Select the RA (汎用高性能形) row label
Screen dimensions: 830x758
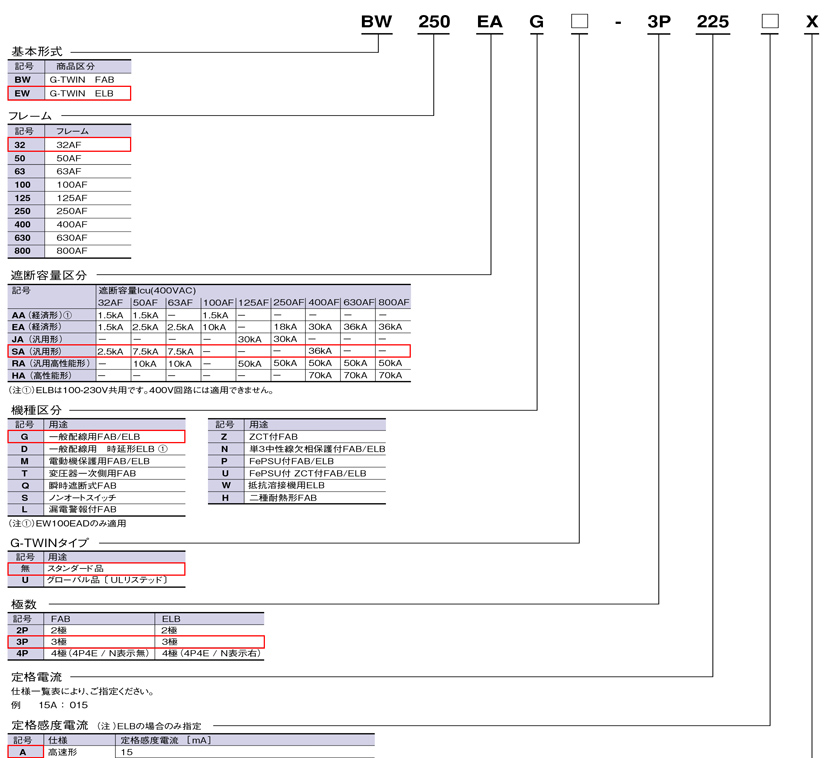click(51, 363)
